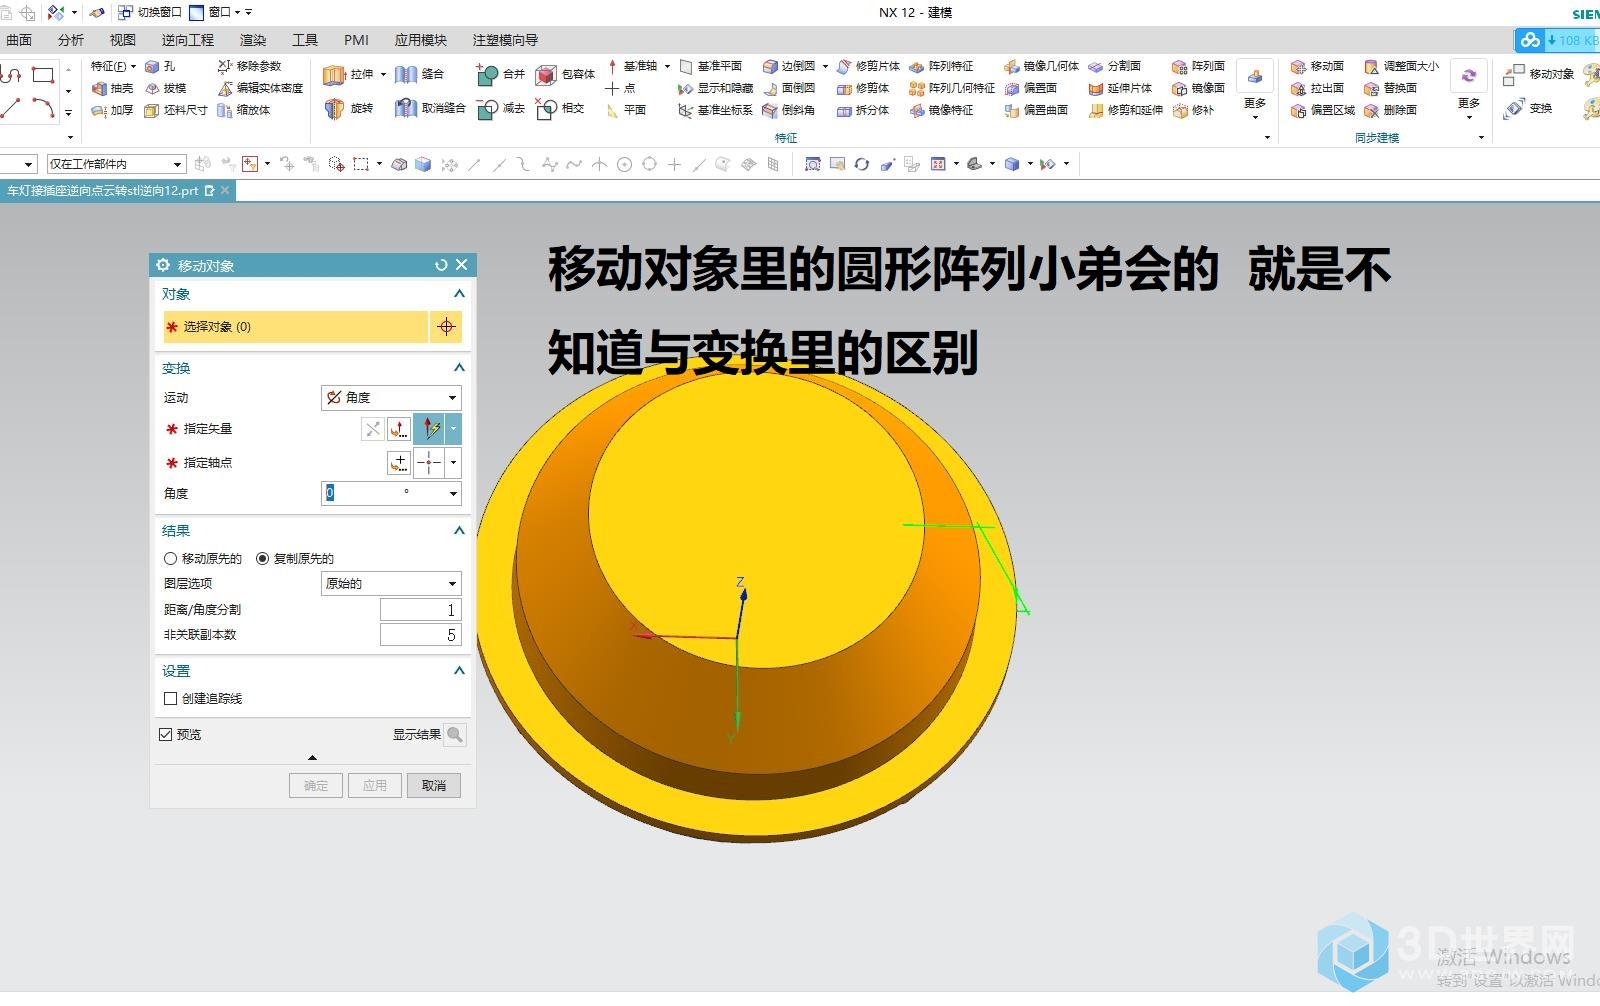Open the specify vector type dropdown arrow
The height and width of the screenshot is (1006, 1600).
point(453,429)
